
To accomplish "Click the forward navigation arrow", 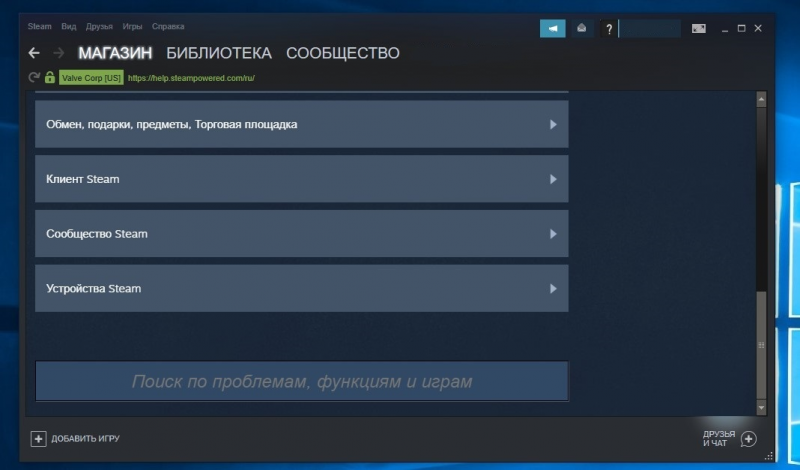I will click(59, 53).
